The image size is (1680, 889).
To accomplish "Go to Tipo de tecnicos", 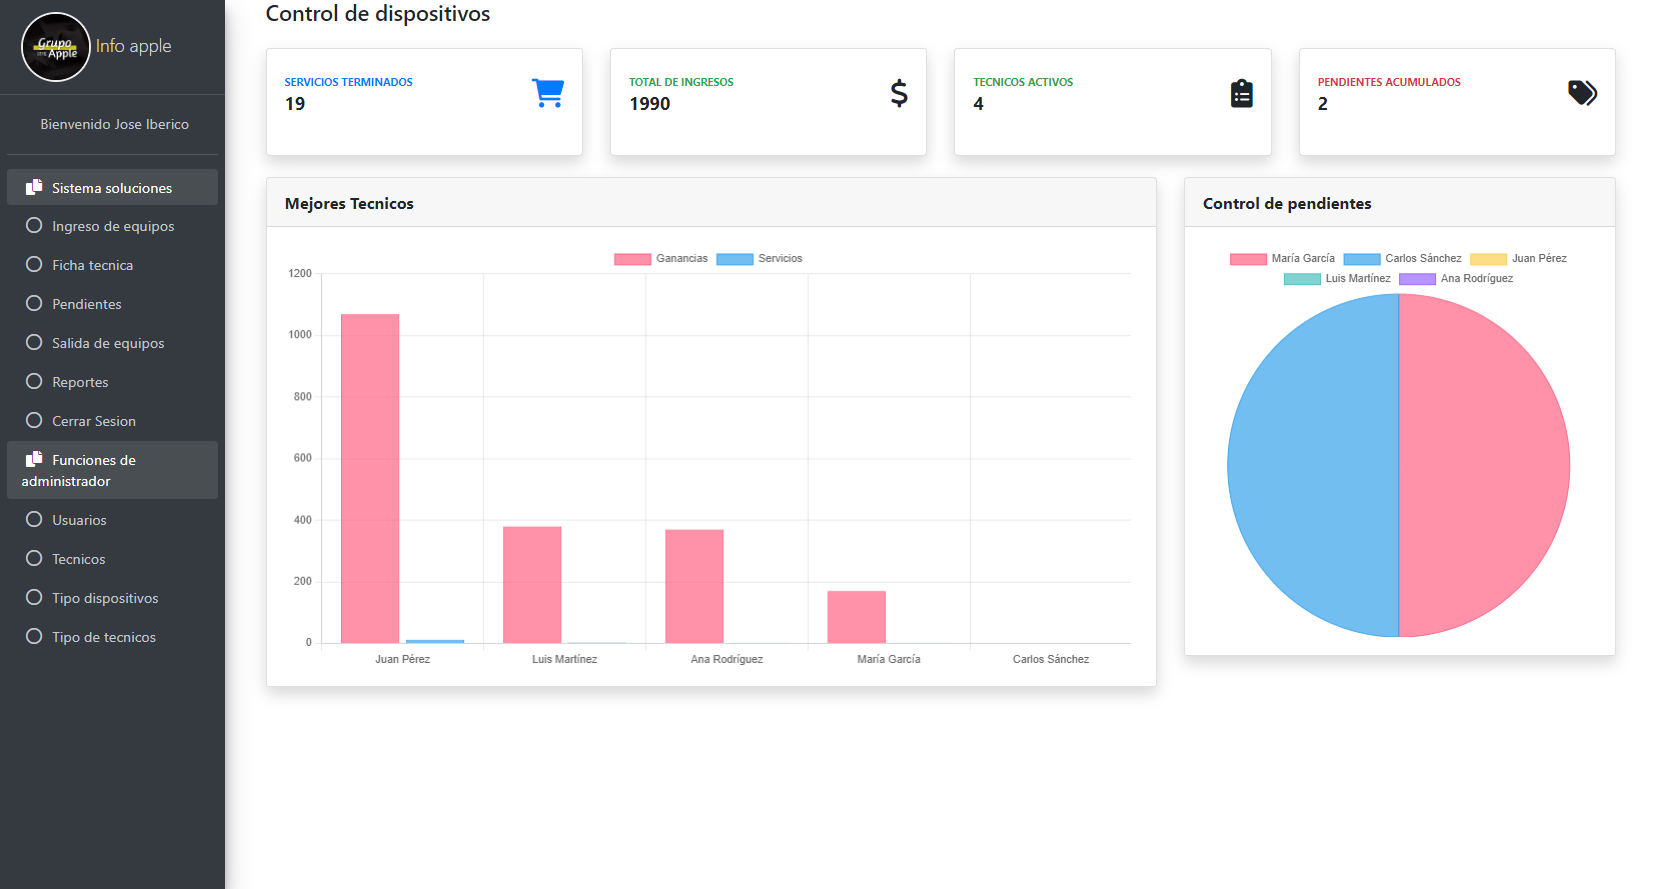I will coord(112,637).
